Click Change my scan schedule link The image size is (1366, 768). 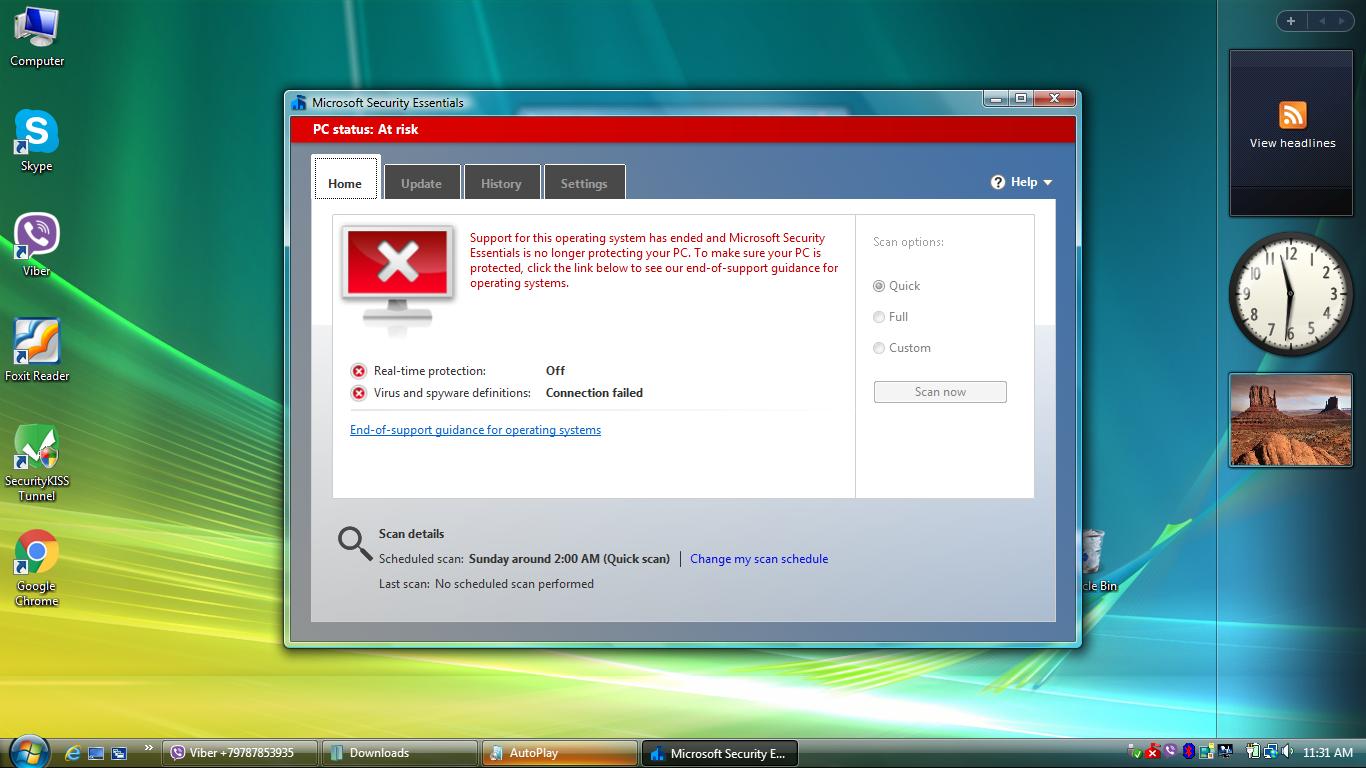(759, 559)
